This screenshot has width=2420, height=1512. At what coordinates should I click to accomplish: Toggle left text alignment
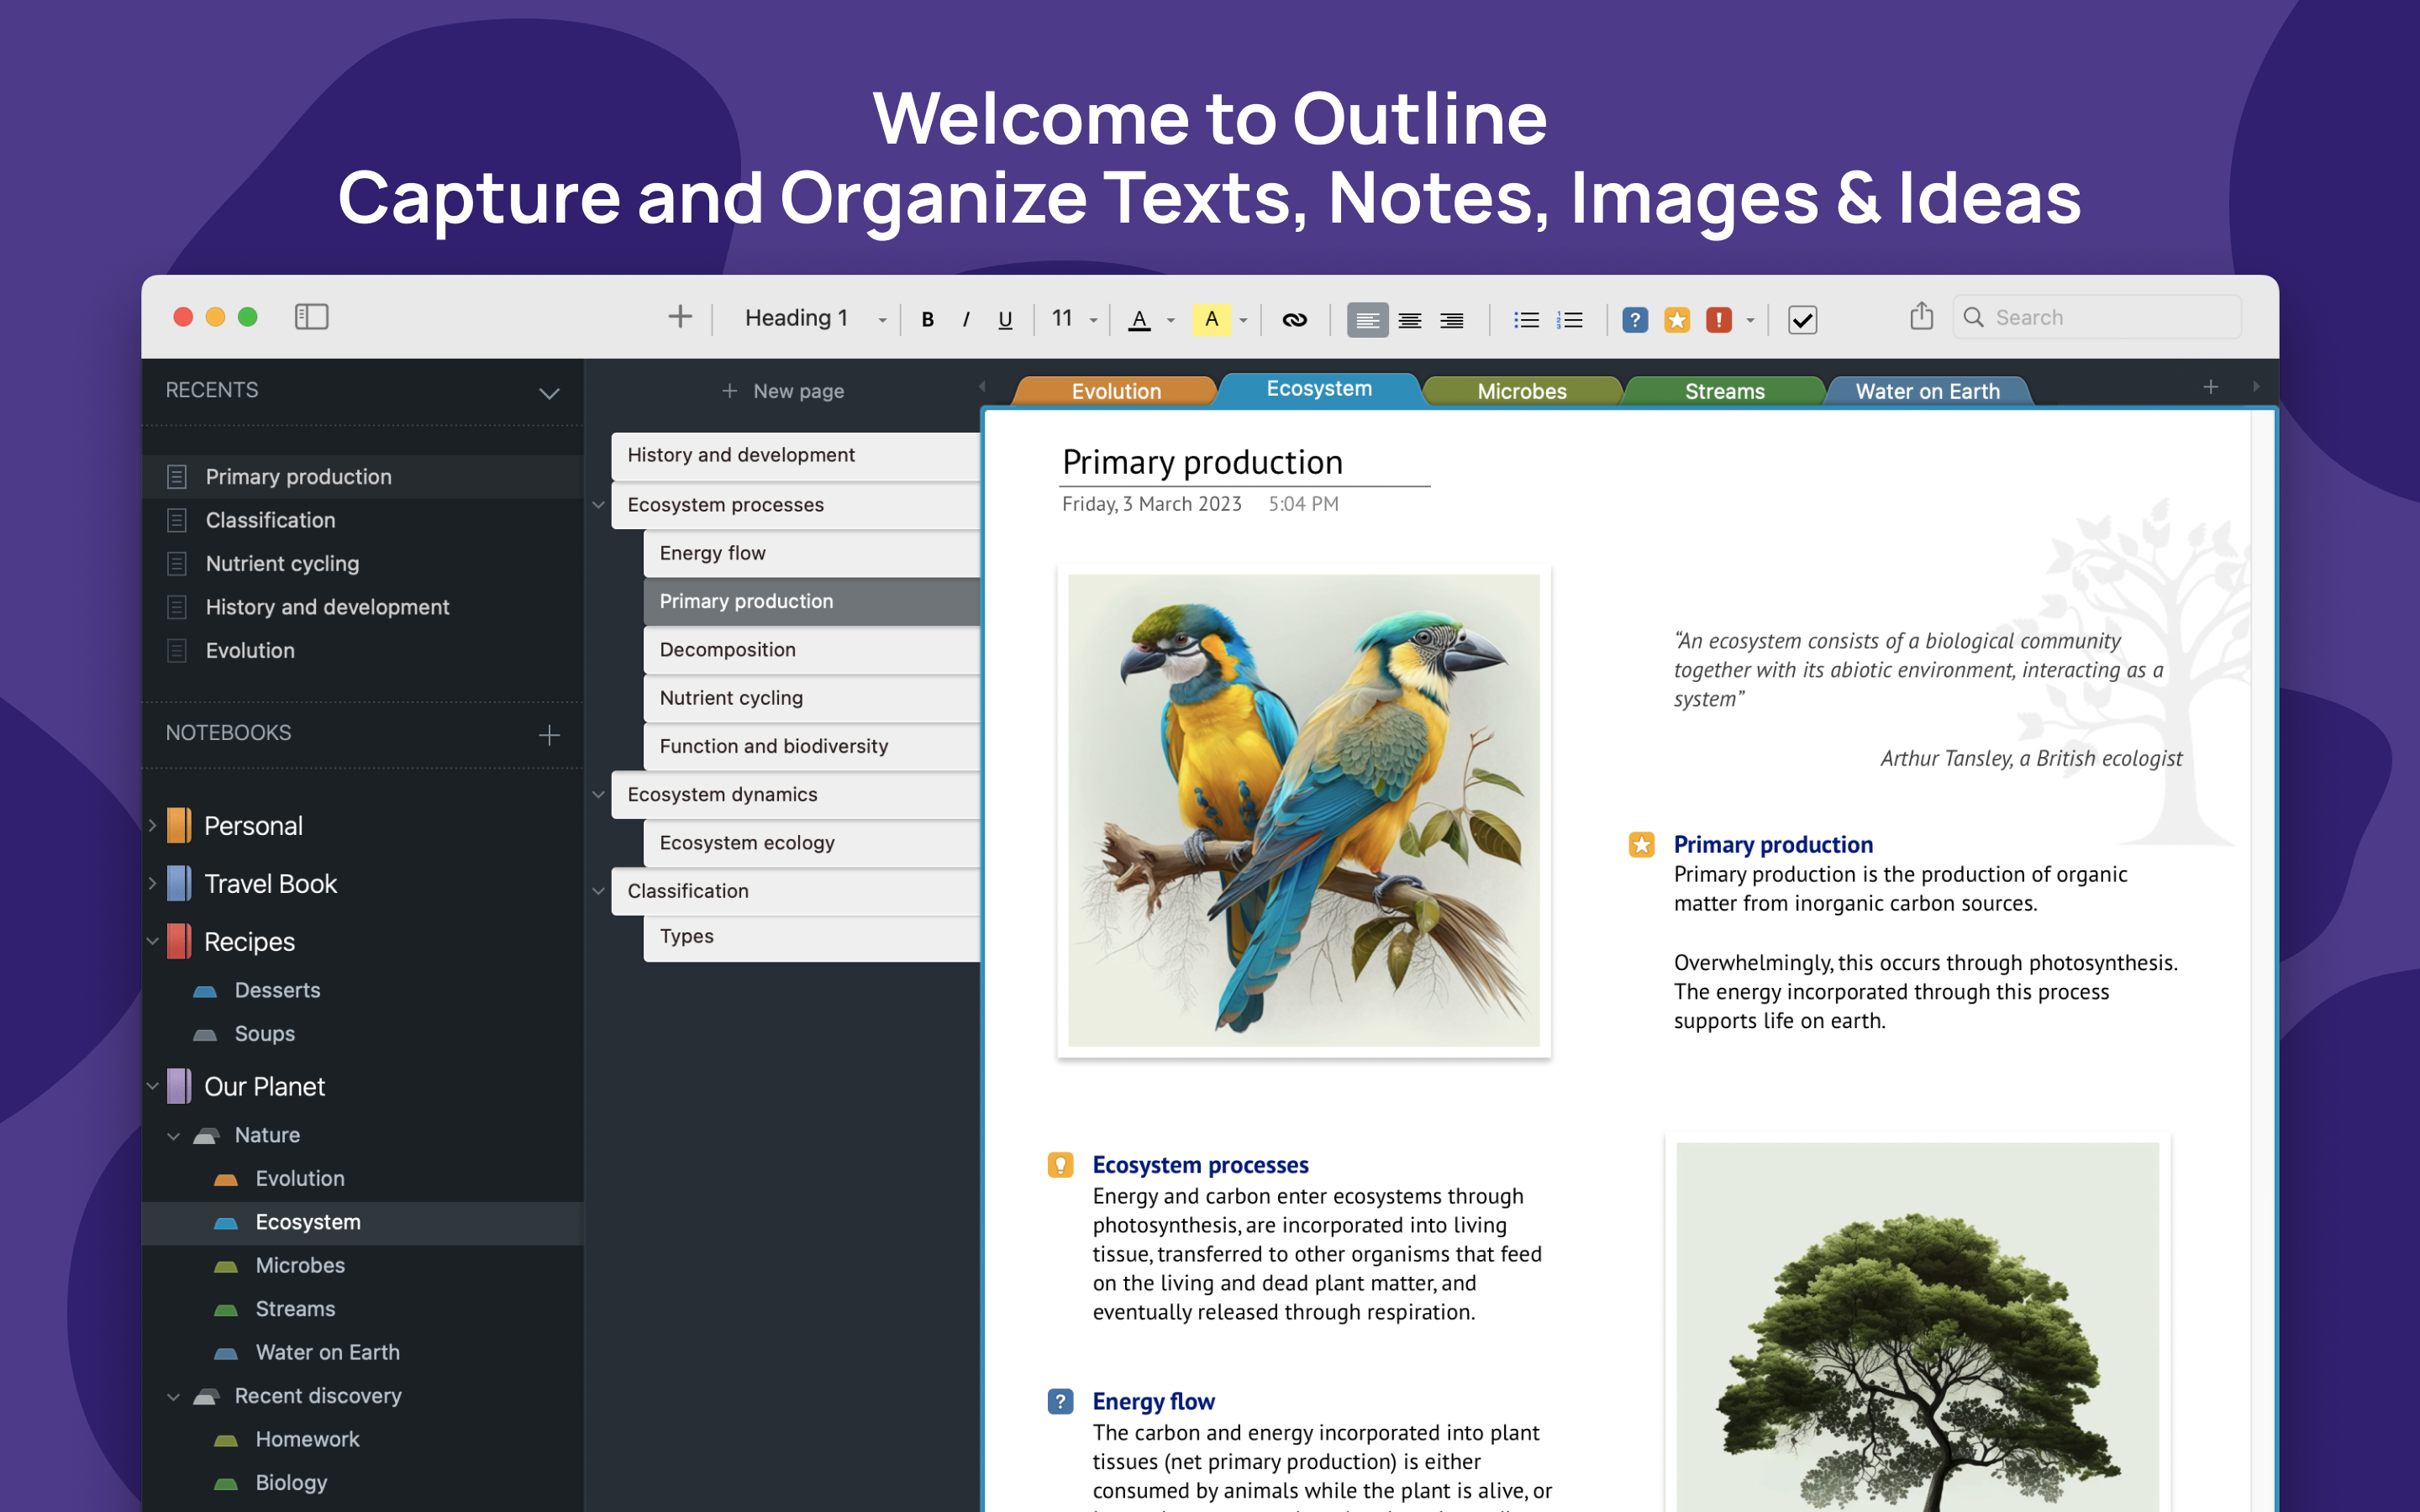click(1367, 318)
